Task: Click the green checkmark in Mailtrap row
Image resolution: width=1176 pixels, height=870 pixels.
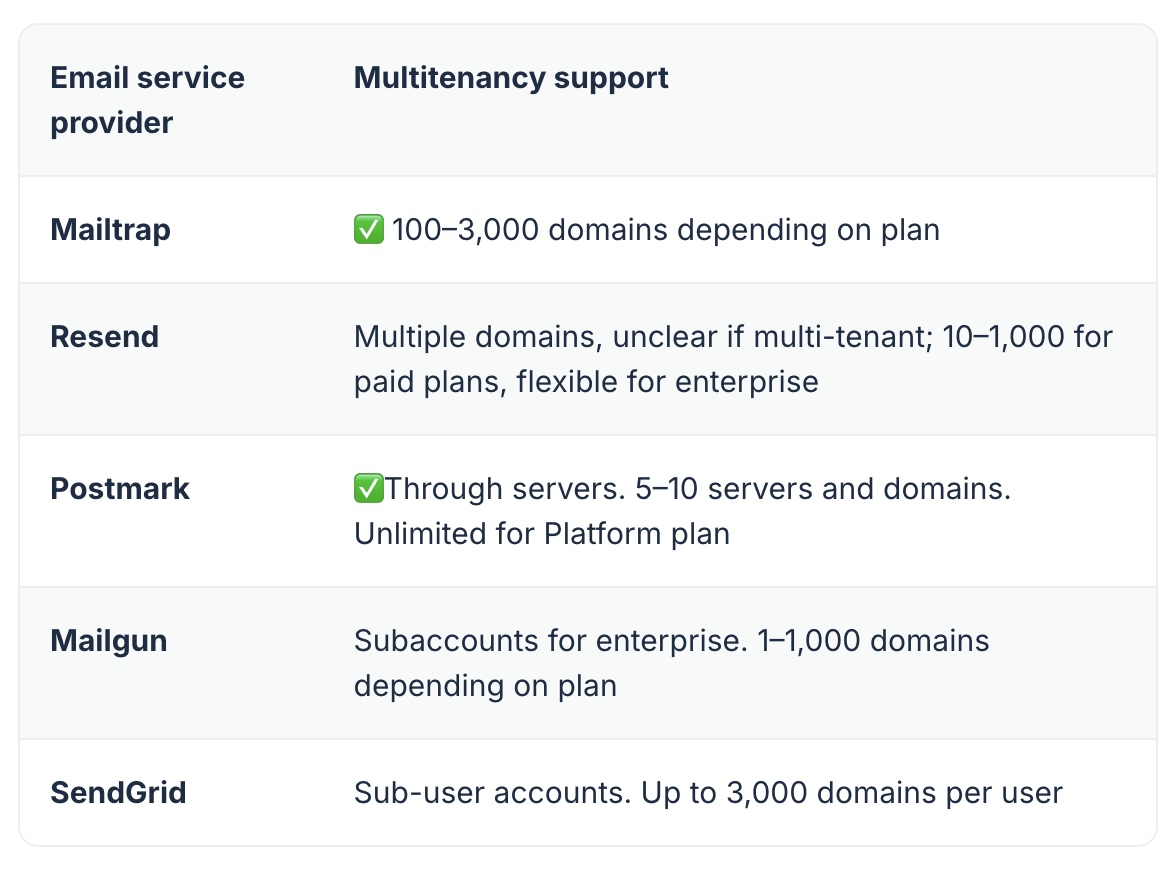Action: coord(368,230)
